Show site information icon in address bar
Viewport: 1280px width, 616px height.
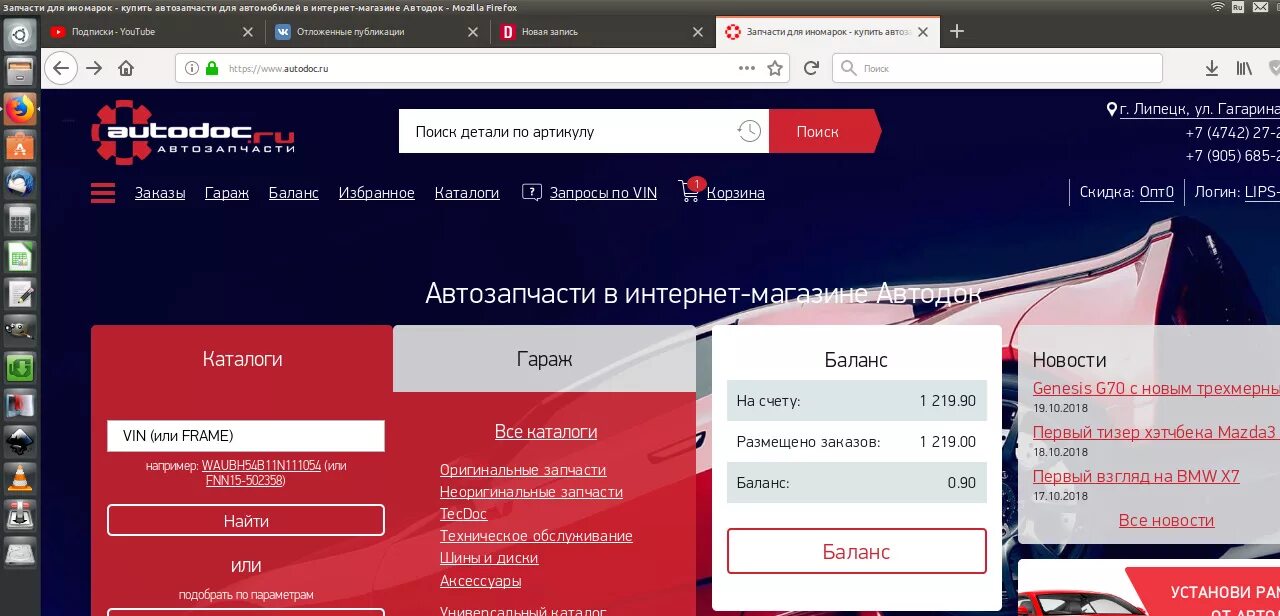191,68
